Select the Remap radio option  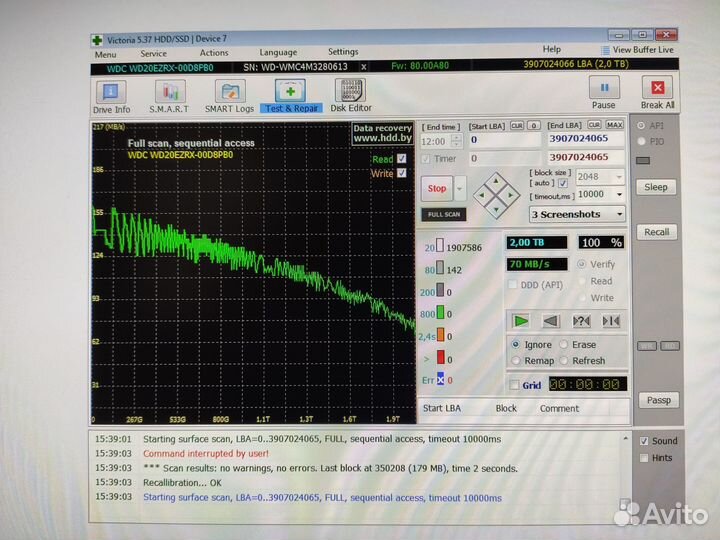coord(516,360)
